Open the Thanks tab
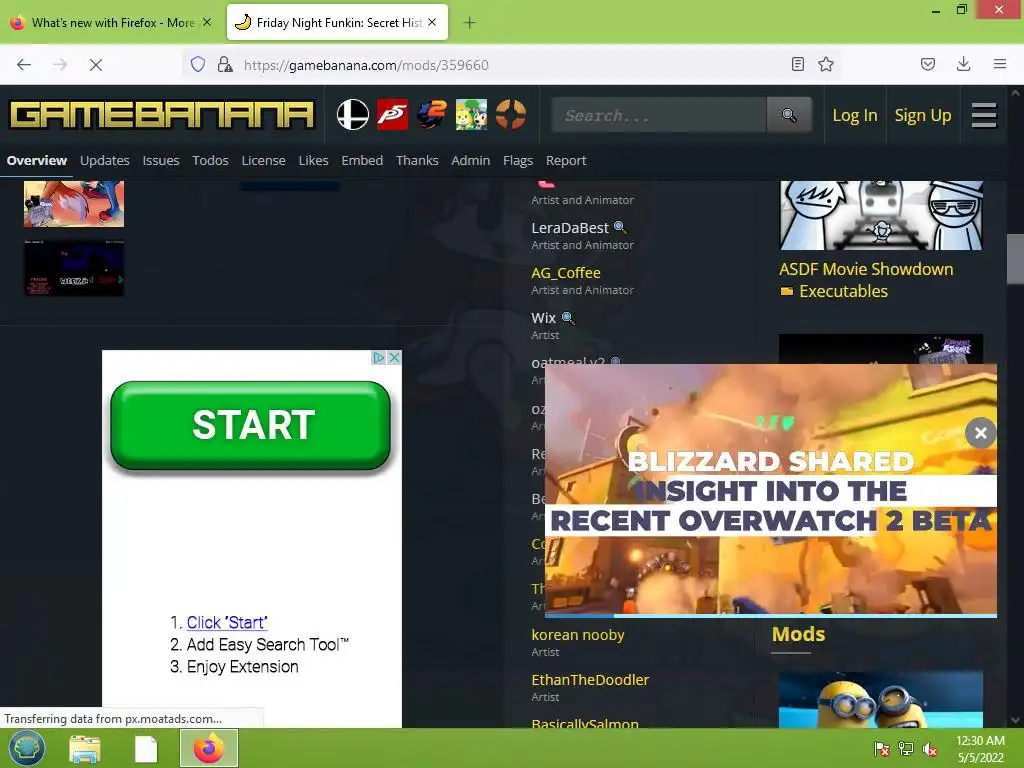Screen dimensions: 1024x768 [x=417, y=161]
